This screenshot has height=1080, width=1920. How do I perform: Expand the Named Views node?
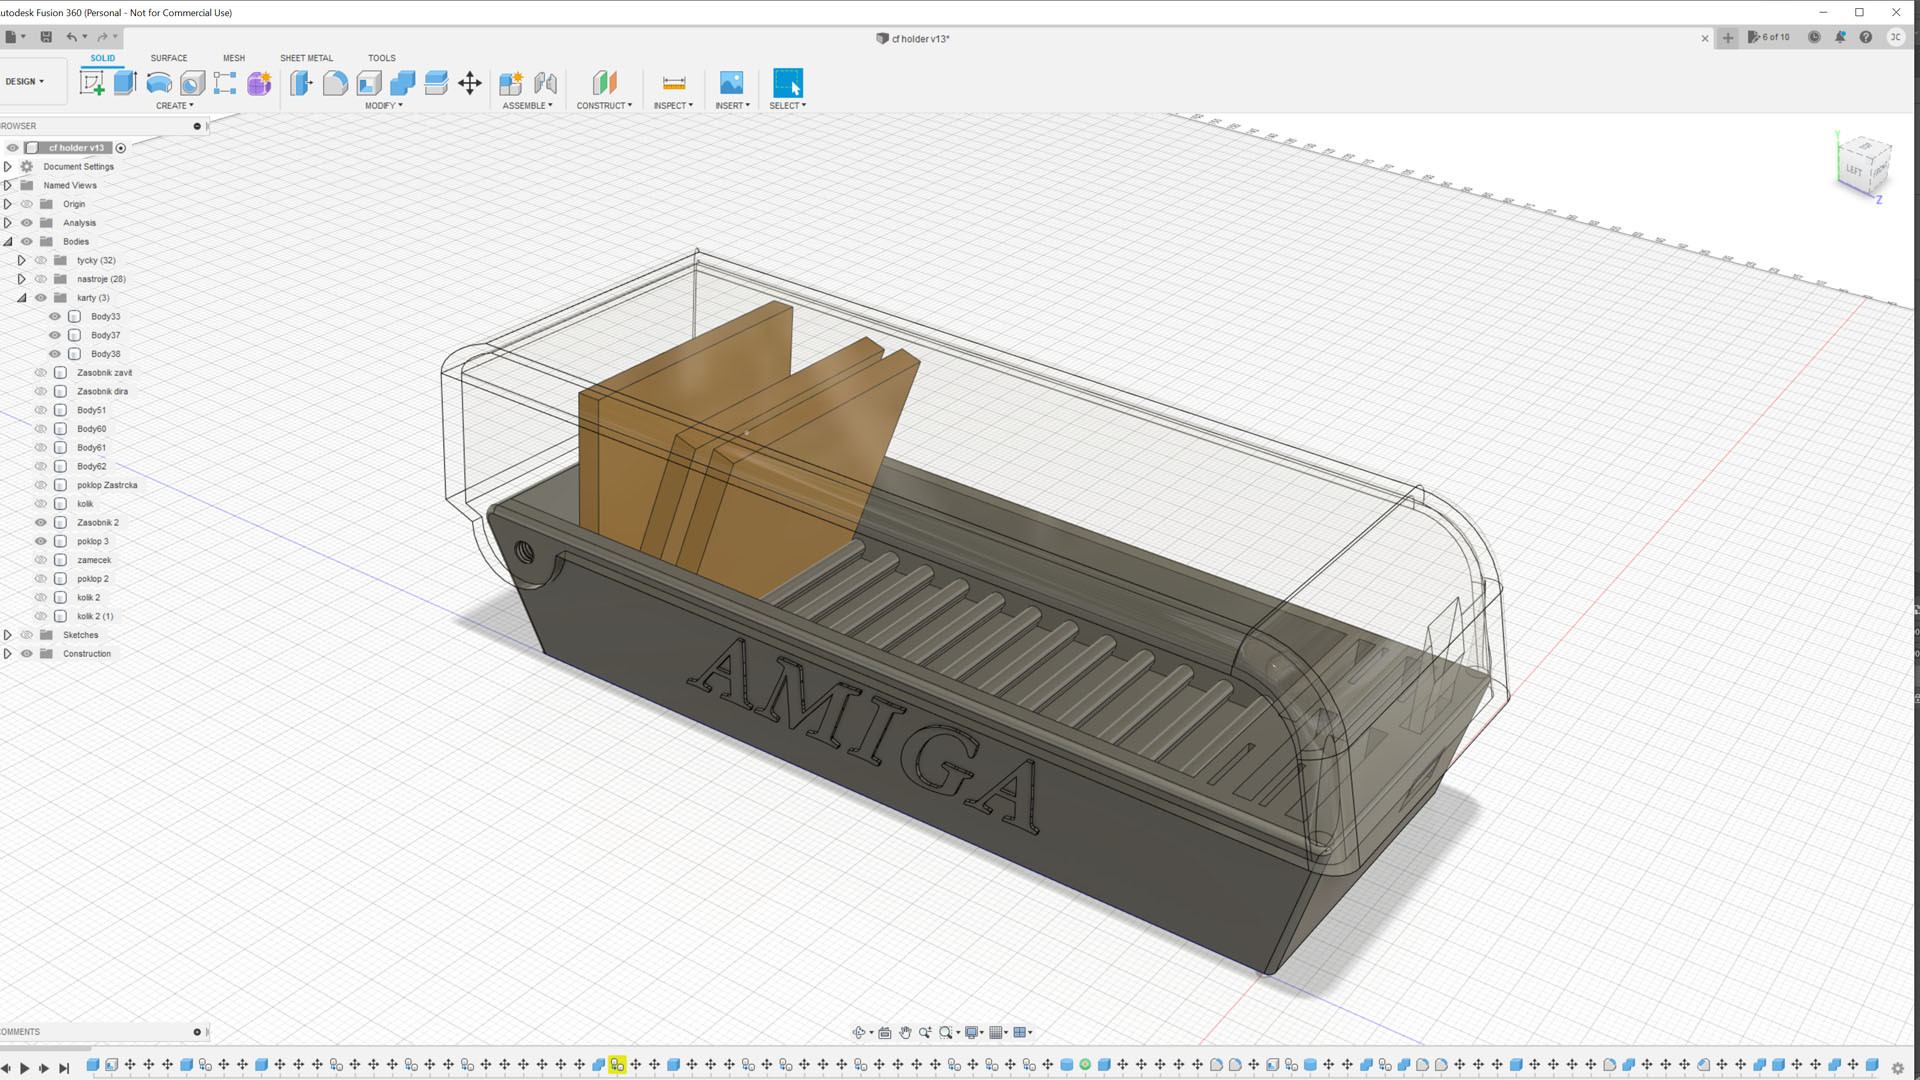(x=8, y=185)
